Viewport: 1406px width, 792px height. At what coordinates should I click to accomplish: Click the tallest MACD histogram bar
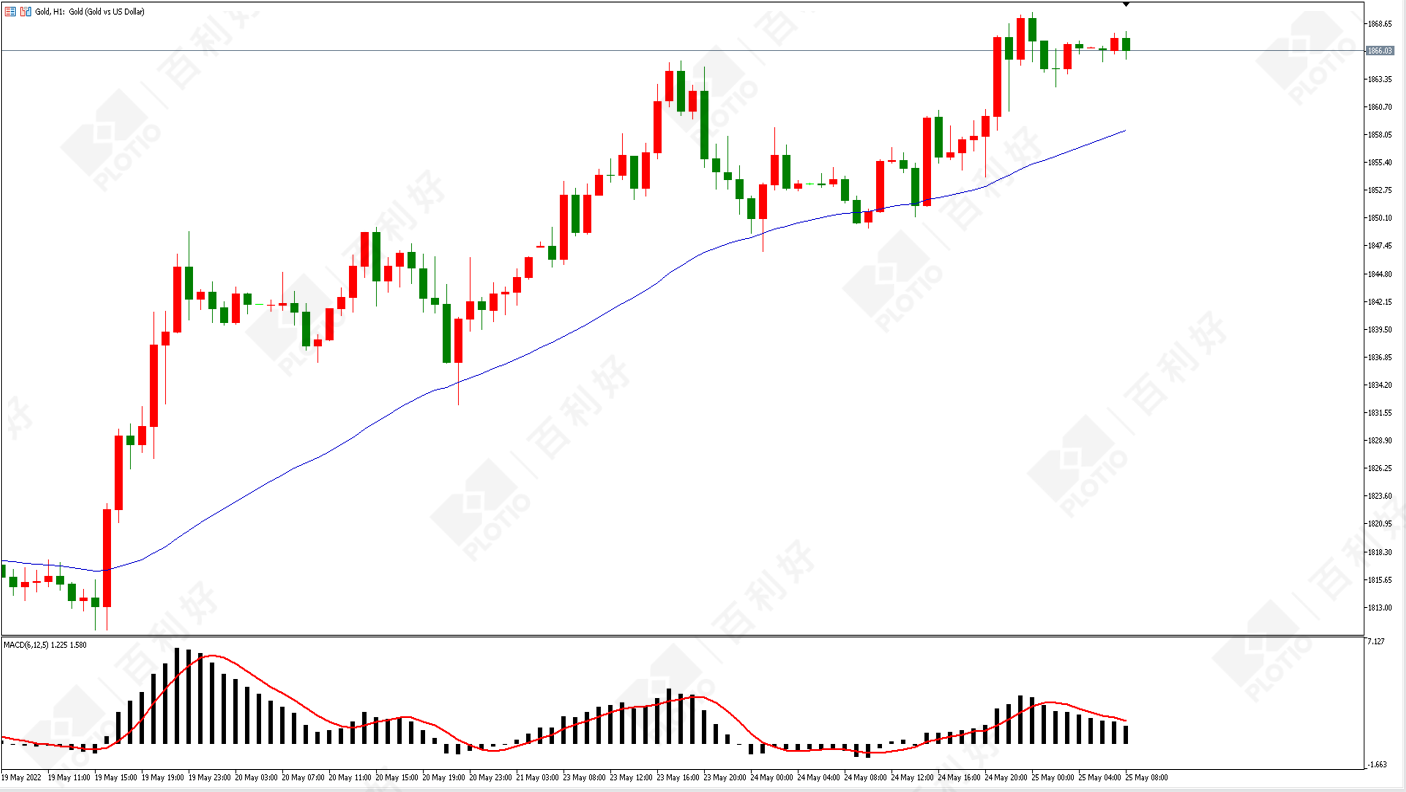(x=177, y=695)
